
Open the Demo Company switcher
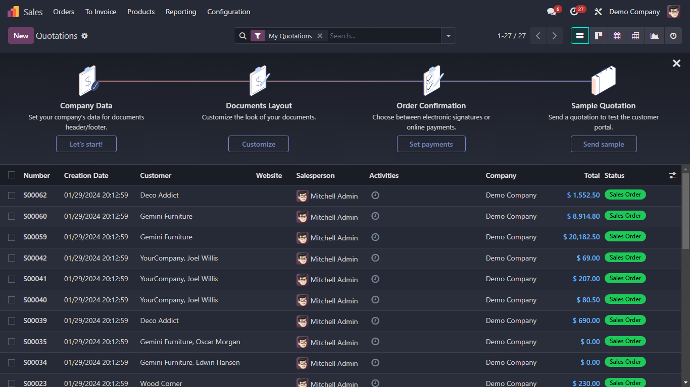635,12
